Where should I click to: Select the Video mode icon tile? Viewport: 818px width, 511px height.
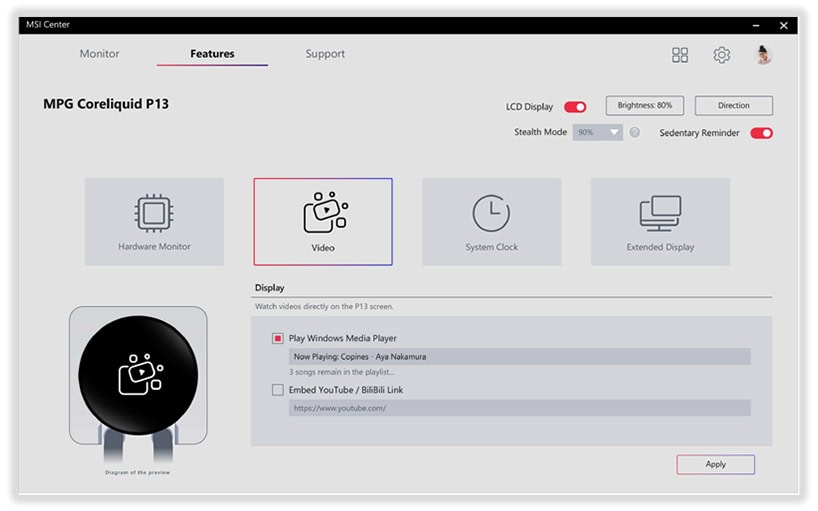click(x=323, y=212)
